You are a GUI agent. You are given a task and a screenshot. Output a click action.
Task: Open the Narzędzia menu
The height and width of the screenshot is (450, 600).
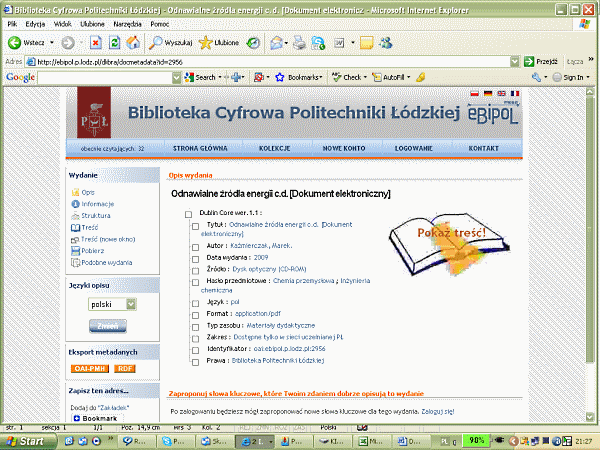coord(127,24)
